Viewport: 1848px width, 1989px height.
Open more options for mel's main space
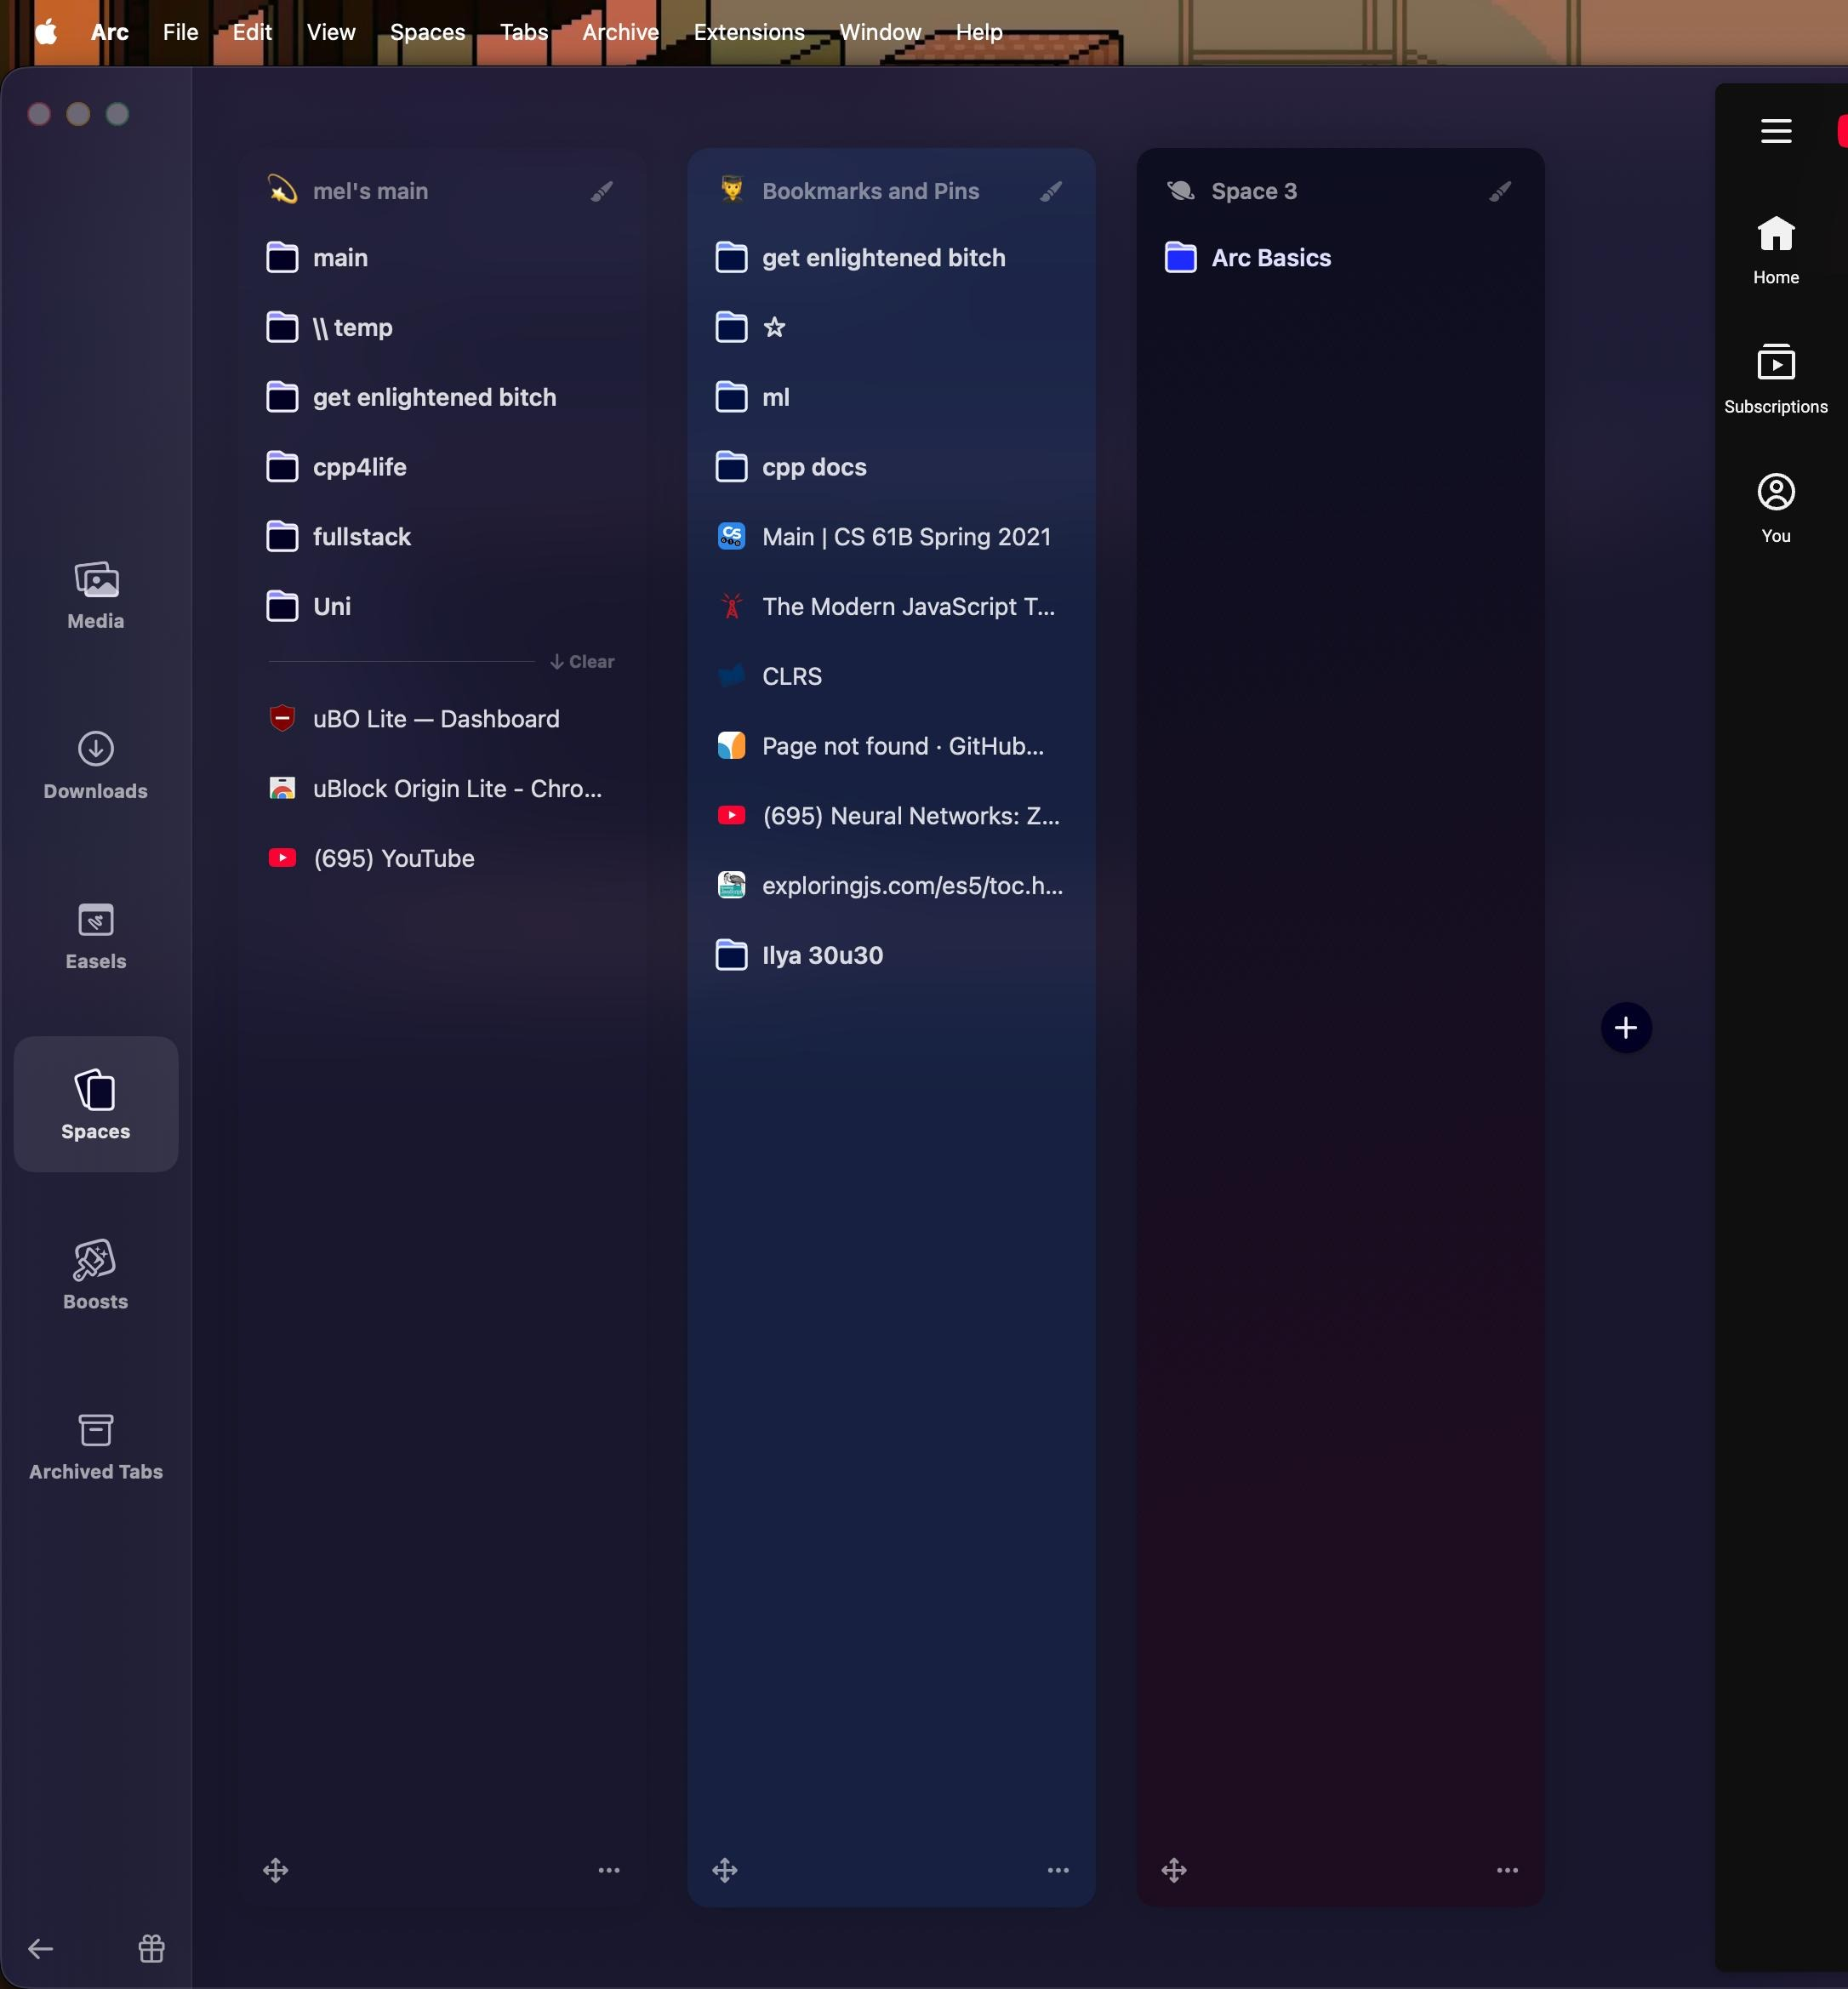(x=609, y=1870)
